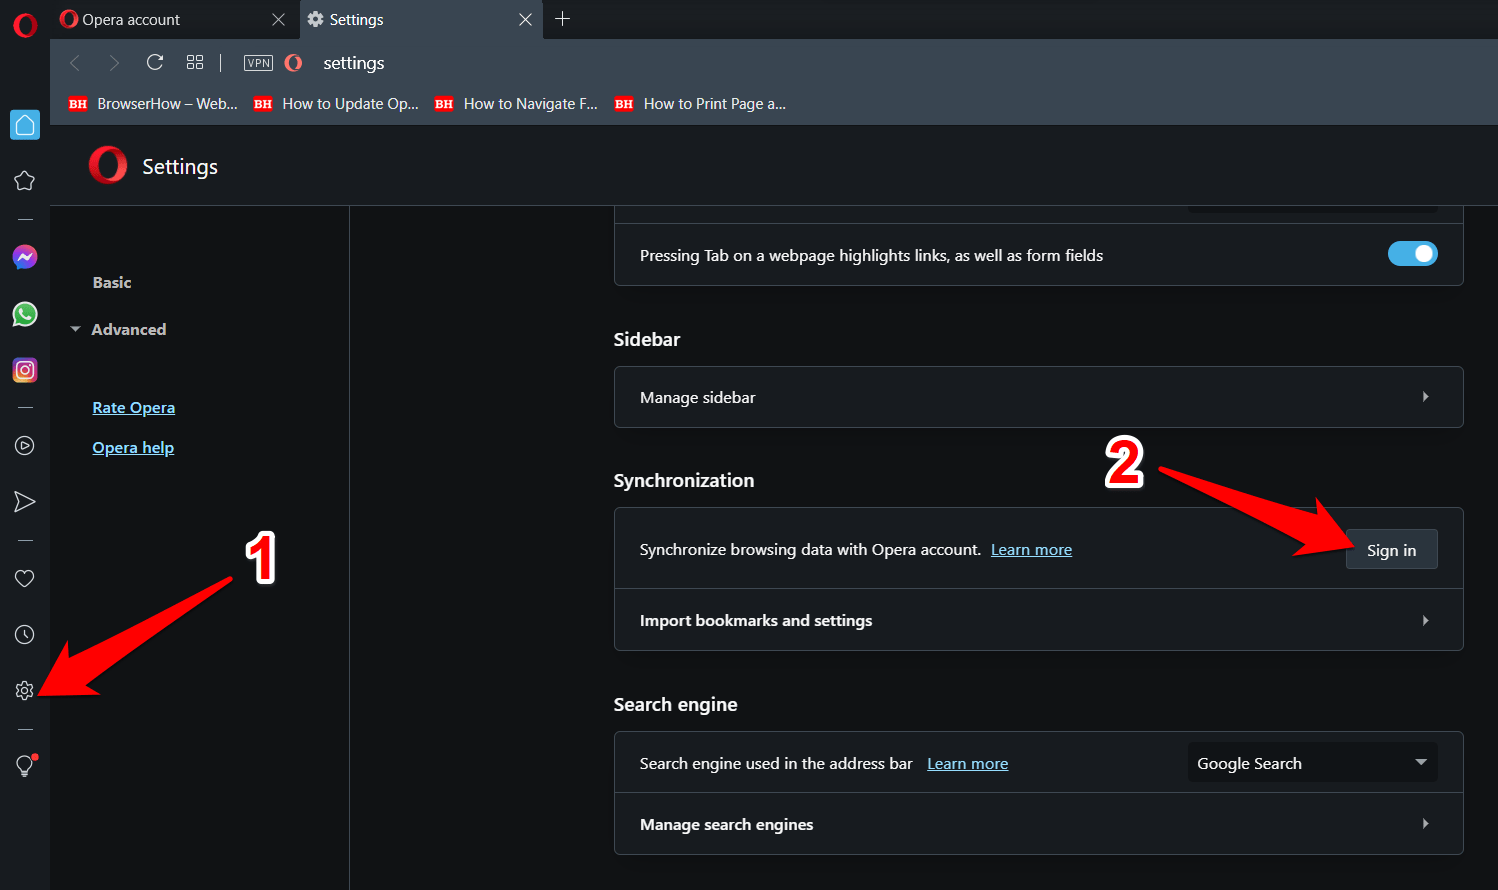This screenshot has width=1498, height=890.
Task: Open the Google Search engine dropdown
Action: [1311, 763]
